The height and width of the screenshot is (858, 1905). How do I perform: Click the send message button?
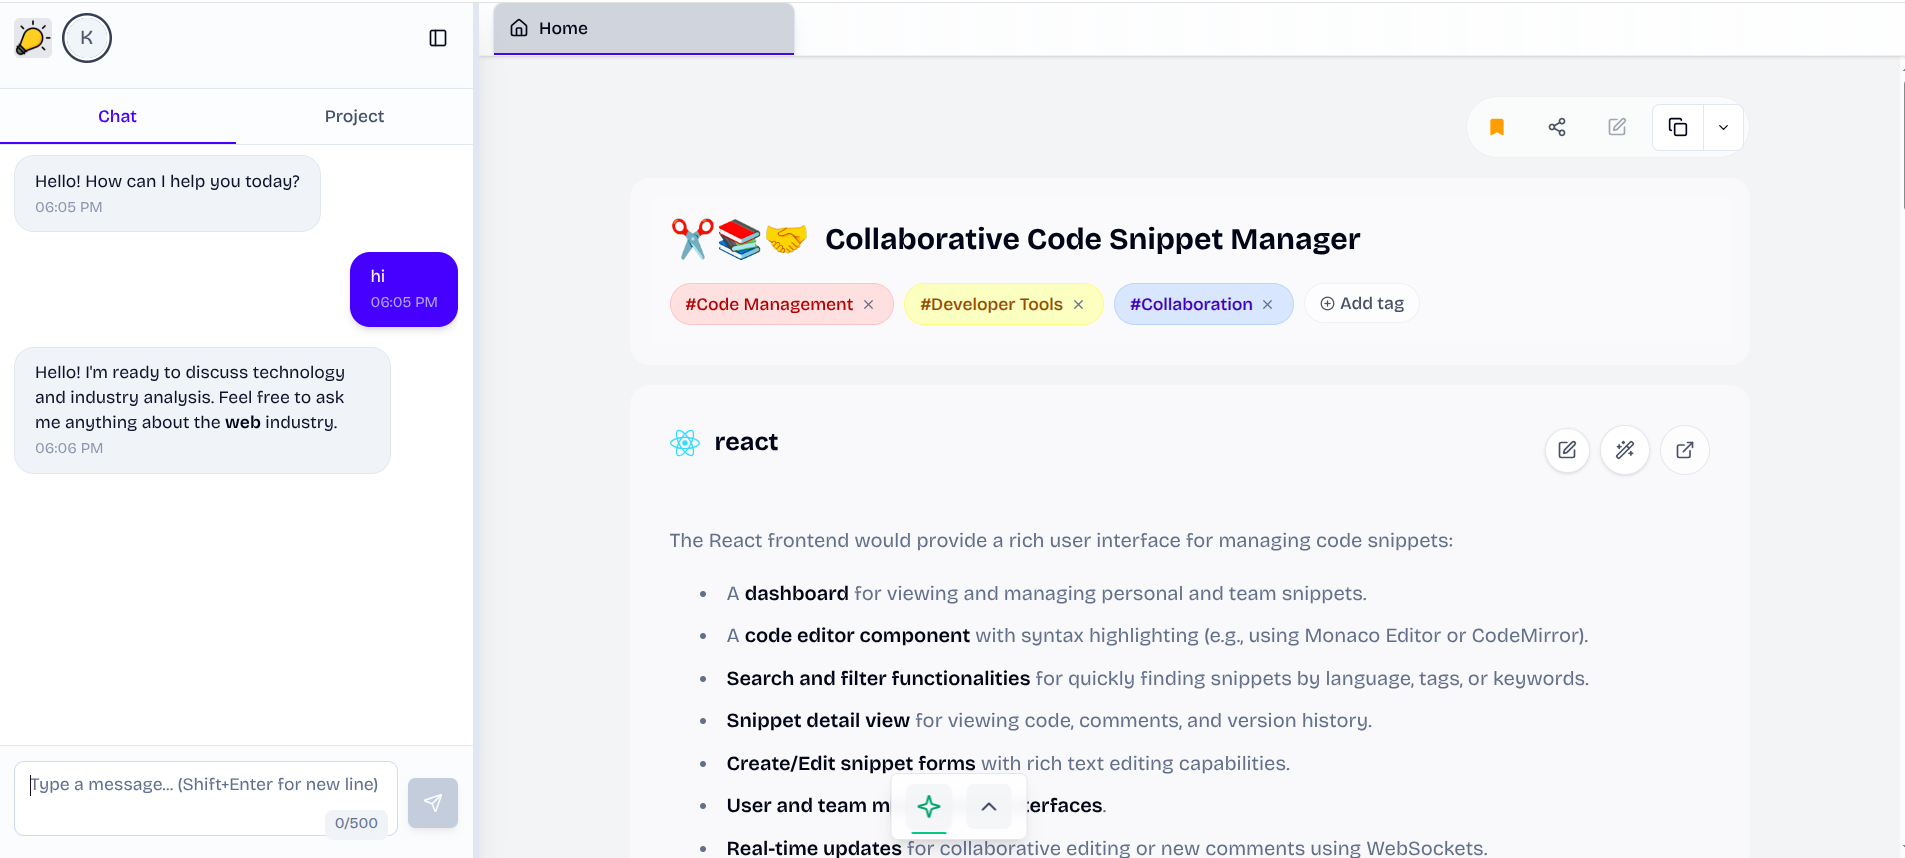pyautogui.click(x=433, y=803)
